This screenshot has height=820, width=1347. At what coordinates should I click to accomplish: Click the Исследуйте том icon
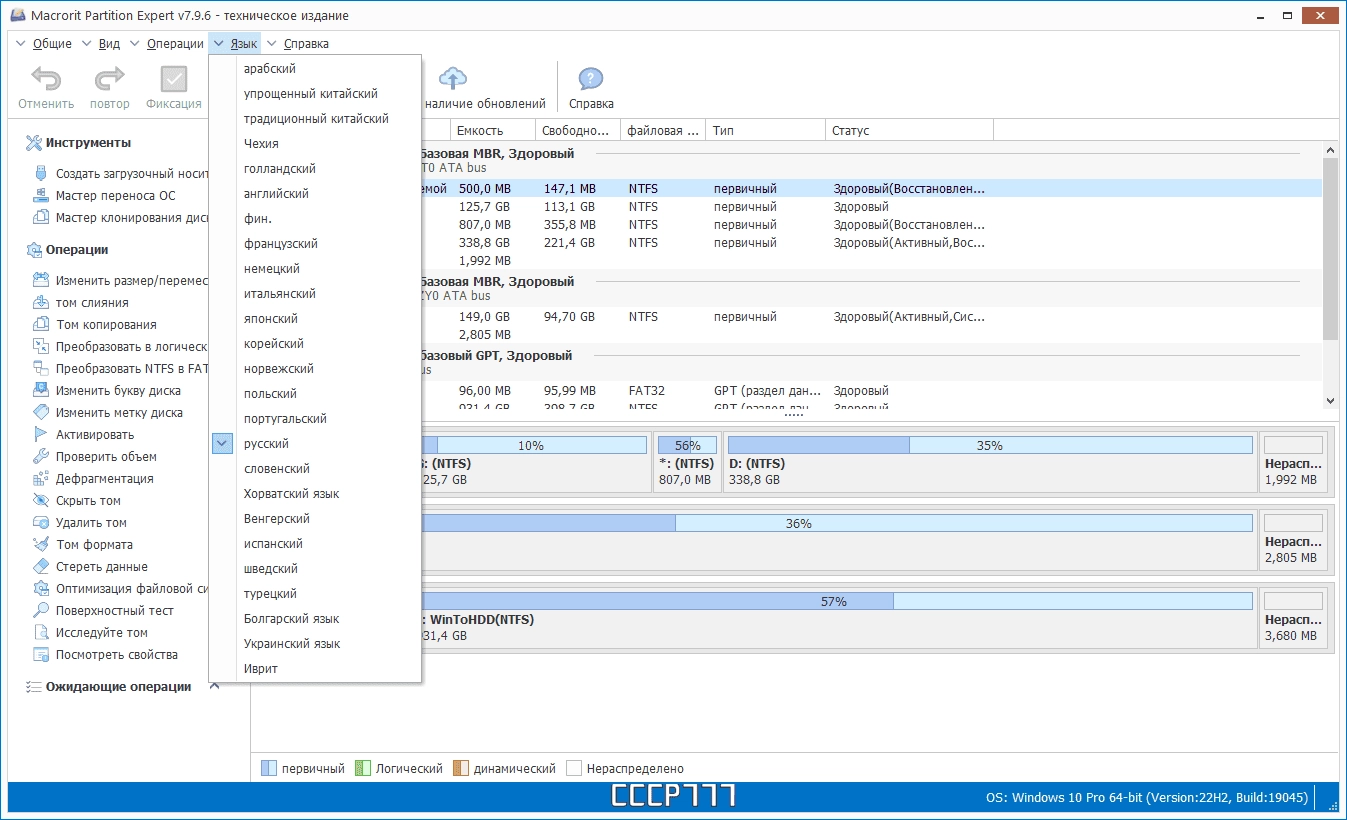tap(41, 633)
